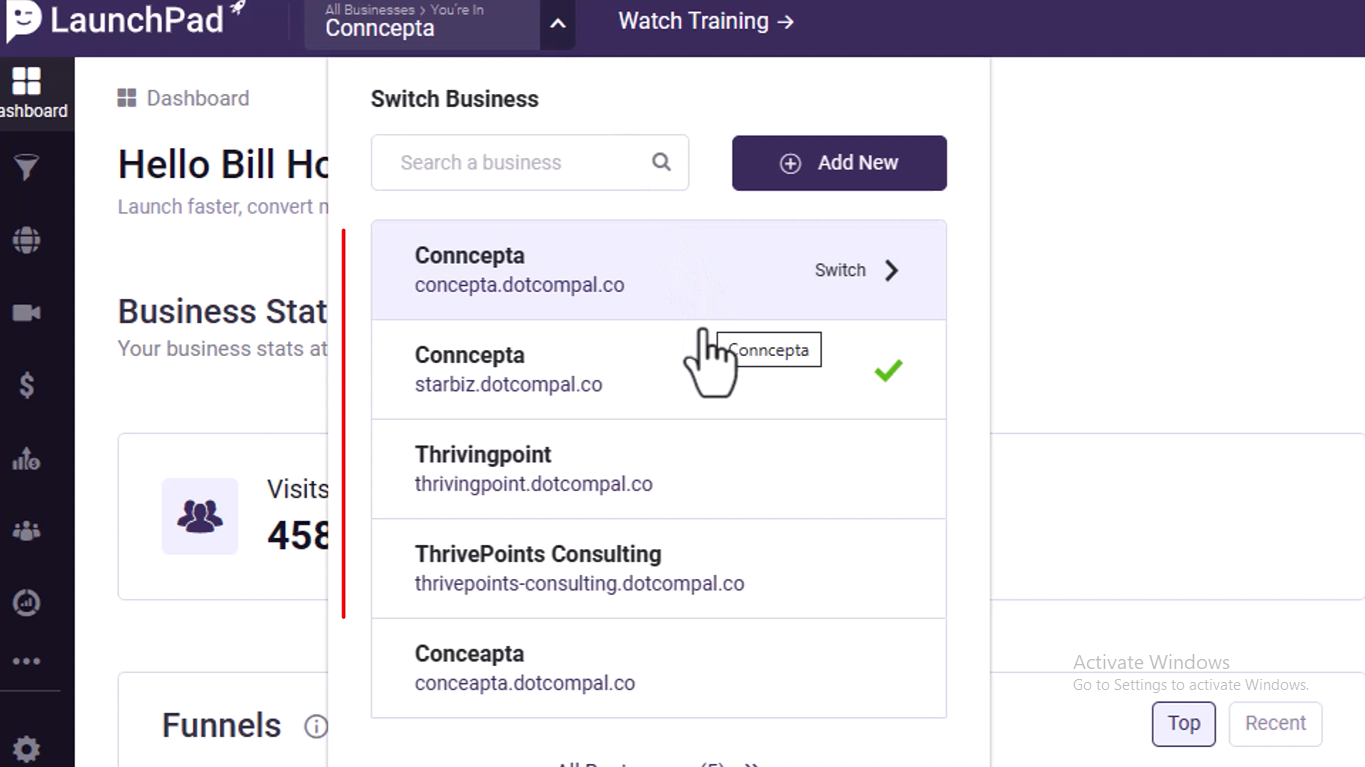Viewport: 1365px width, 767px height.
Task: Switch Funnels view to Top tab
Action: (x=1184, y=723)
